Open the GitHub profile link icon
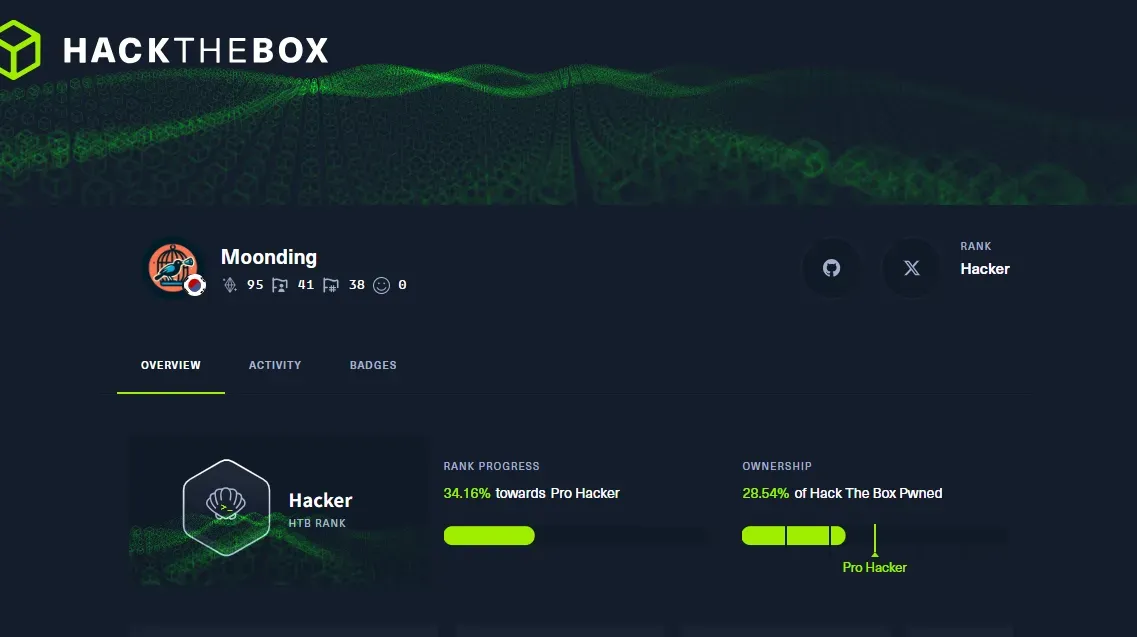Screen dimensions: 1137x637 coord(831,268)
